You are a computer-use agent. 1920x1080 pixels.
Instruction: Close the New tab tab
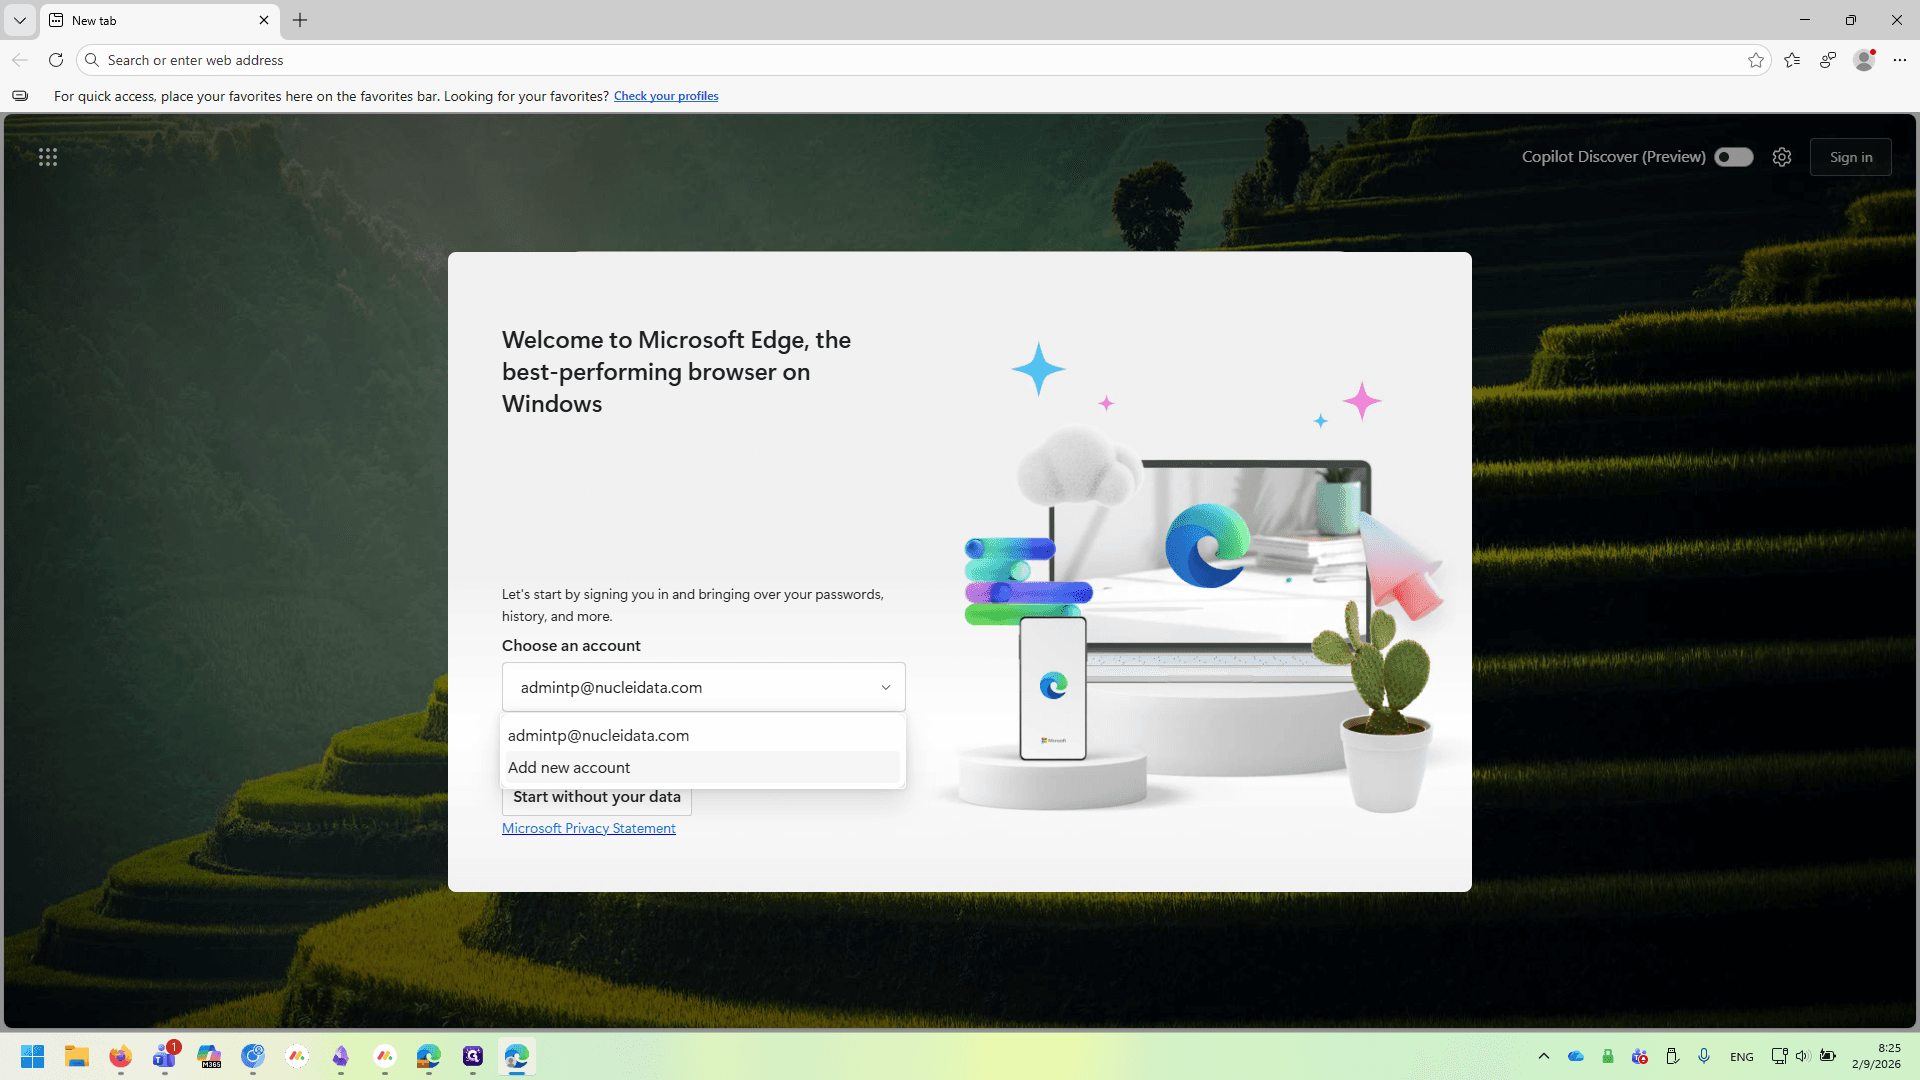tap(264, 20)
